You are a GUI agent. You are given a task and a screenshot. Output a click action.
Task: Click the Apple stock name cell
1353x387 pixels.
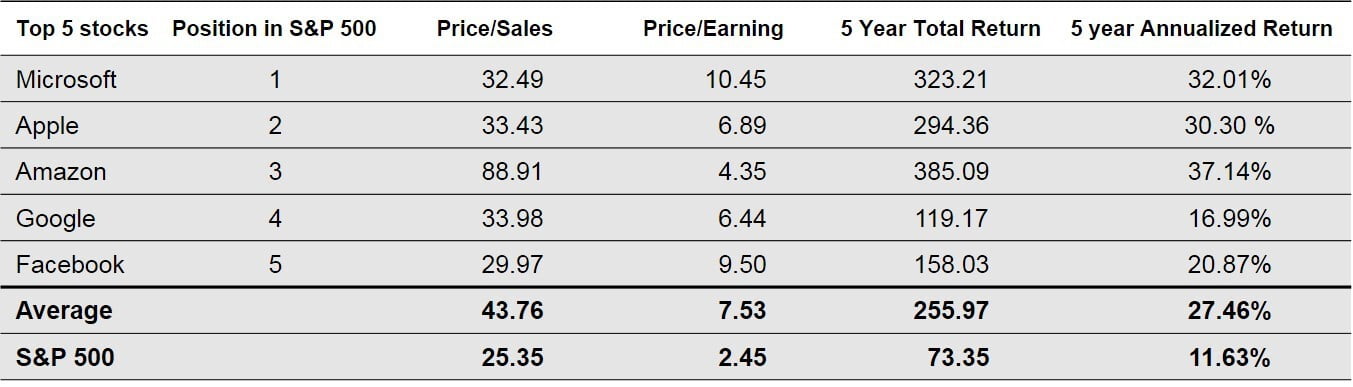click(x=47, y=126)
